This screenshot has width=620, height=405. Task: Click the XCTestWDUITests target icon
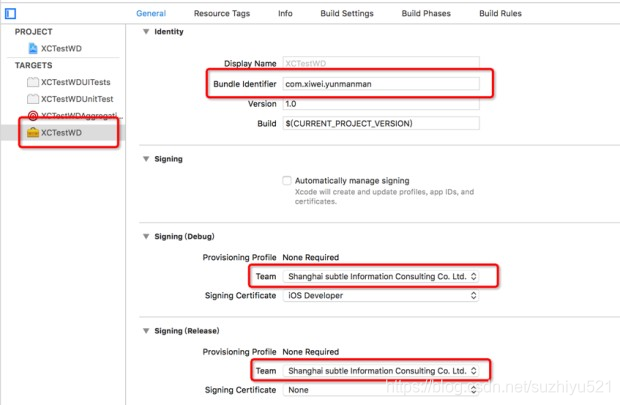(x=33, y=82)
